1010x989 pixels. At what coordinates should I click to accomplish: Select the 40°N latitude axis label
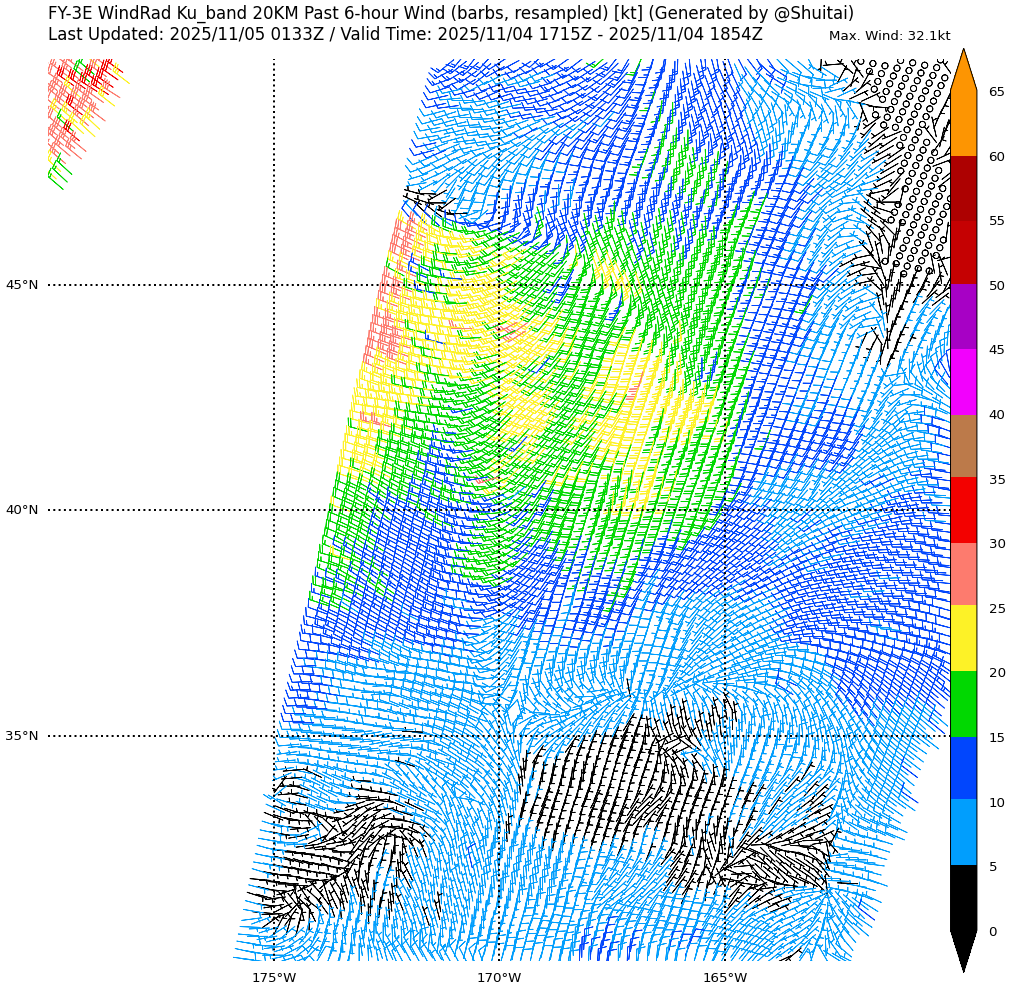pyautogui.click(x=22, y=510)
